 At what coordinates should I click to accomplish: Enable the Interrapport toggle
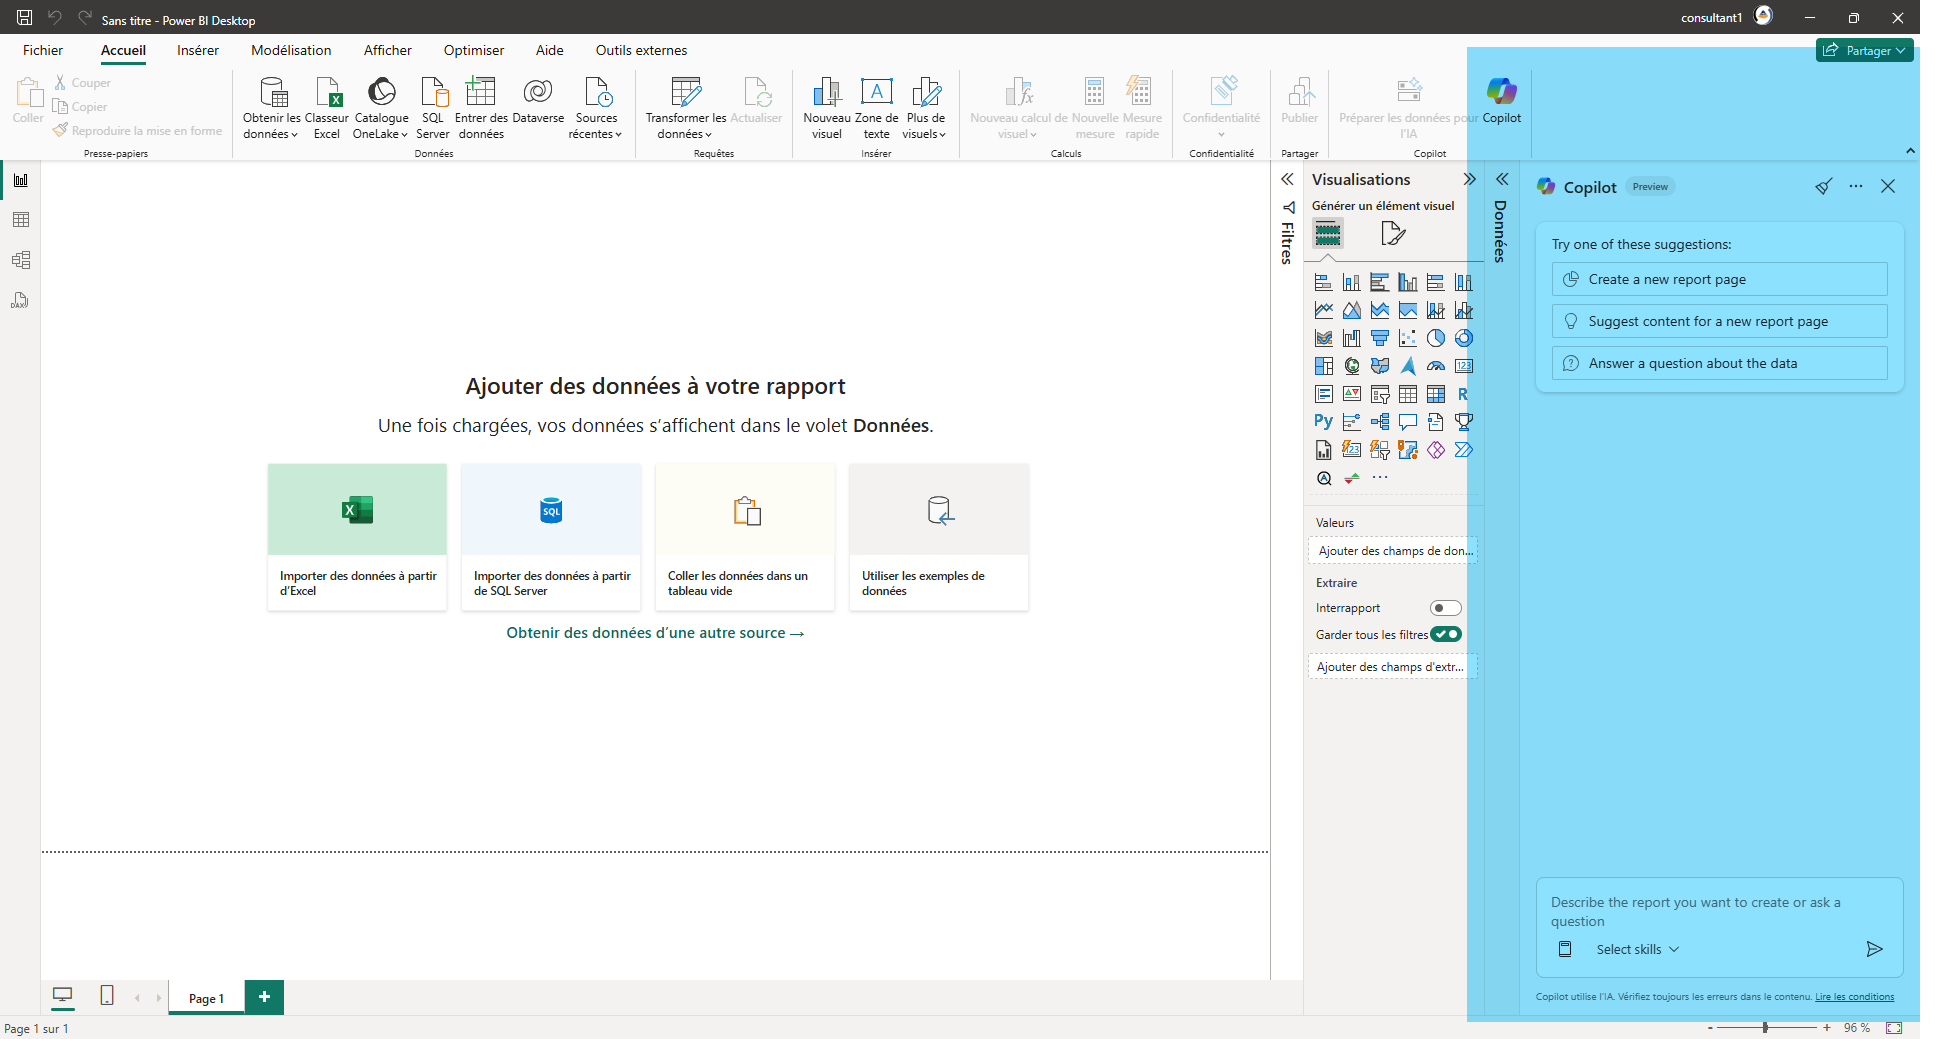(x=1445, y=607)
